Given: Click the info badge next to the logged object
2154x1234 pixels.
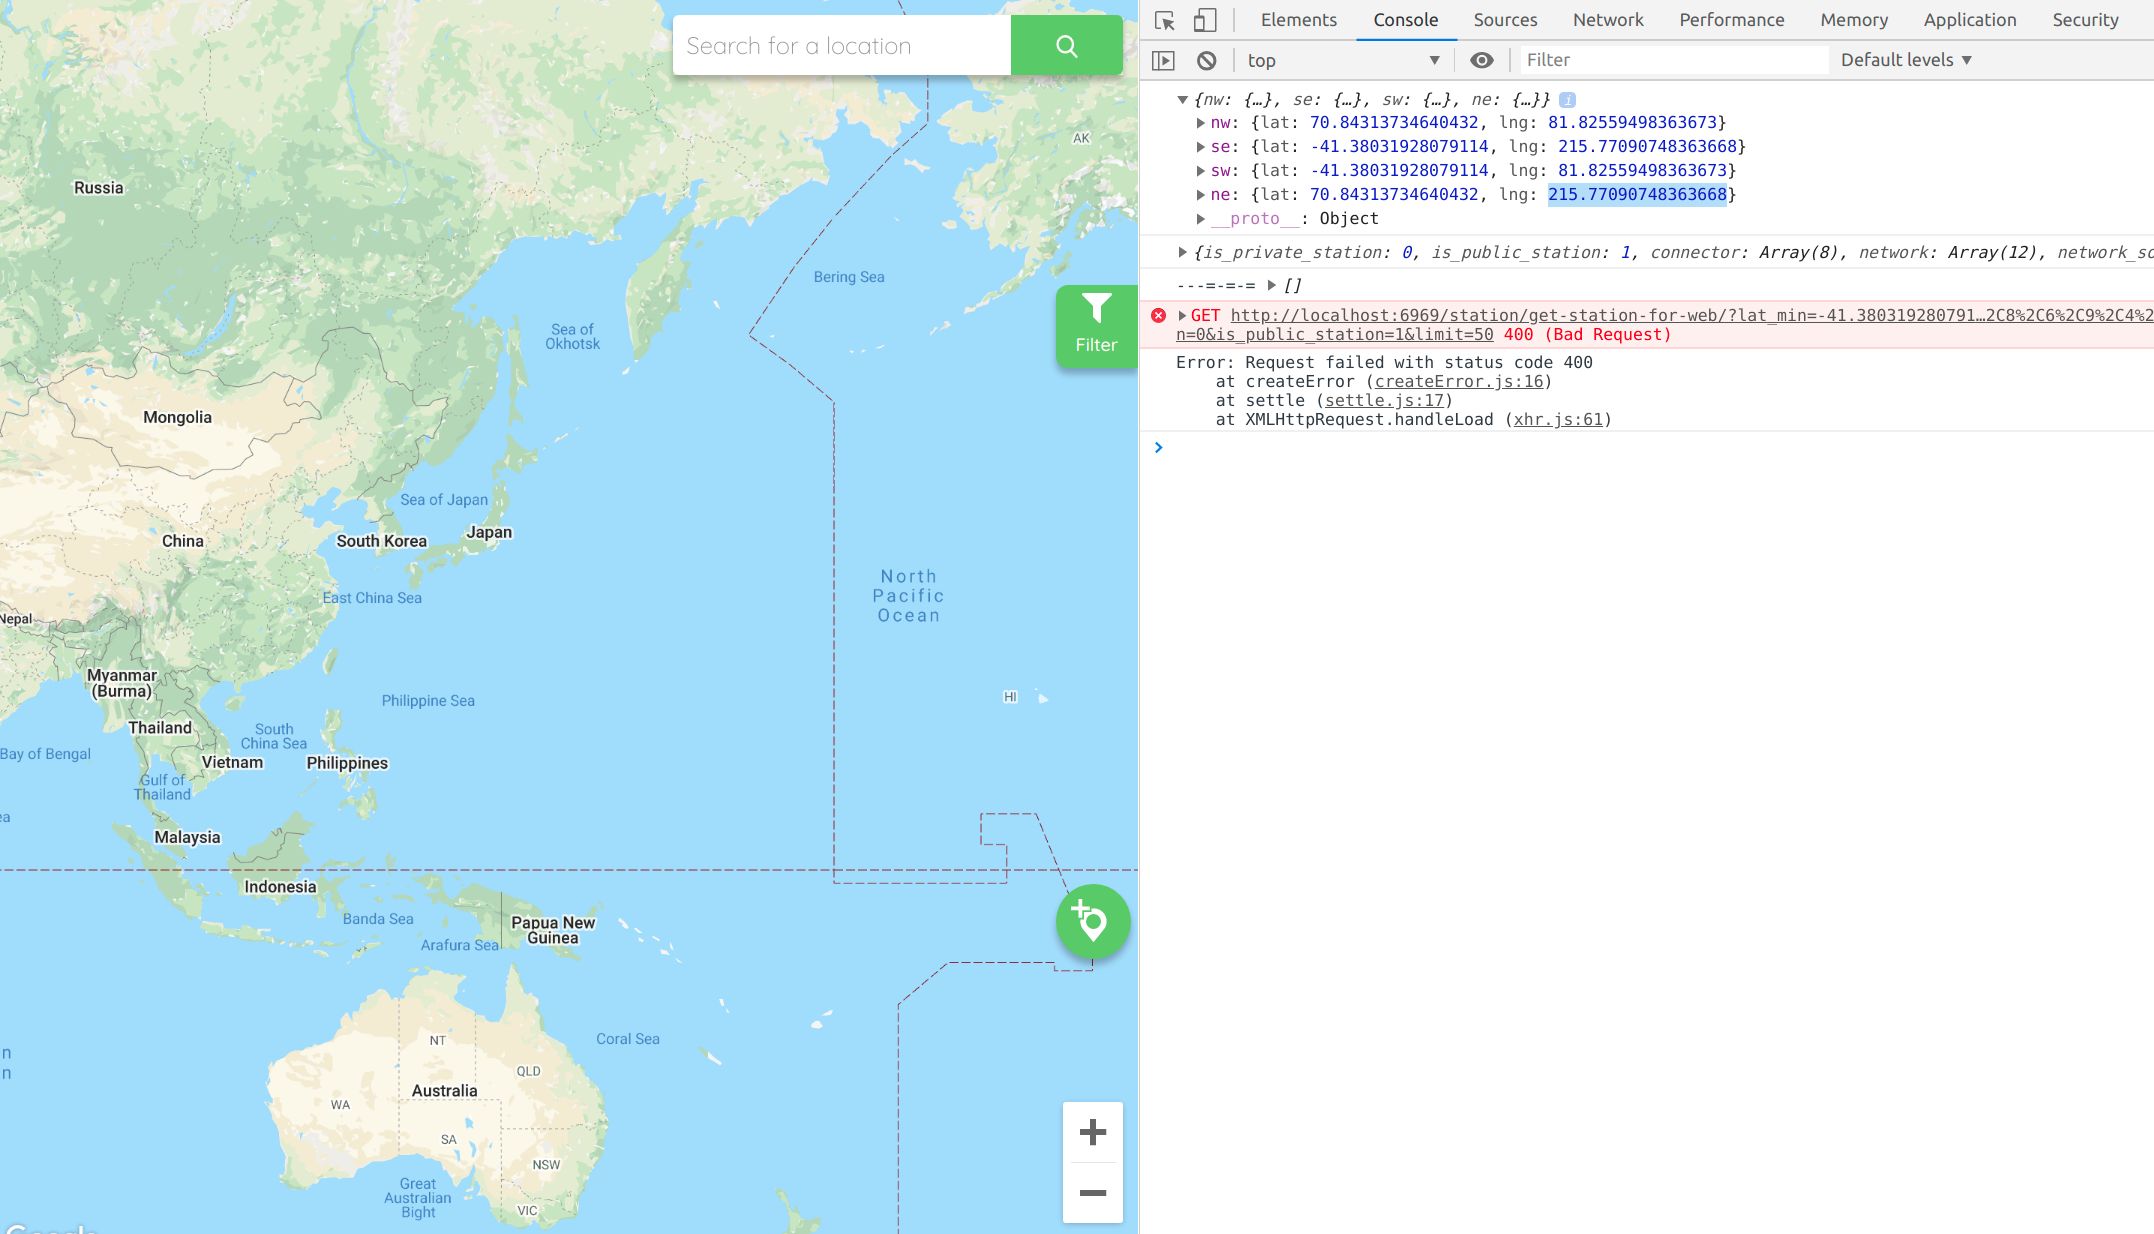Looking at the screenshot, I should coord(1567,99).
